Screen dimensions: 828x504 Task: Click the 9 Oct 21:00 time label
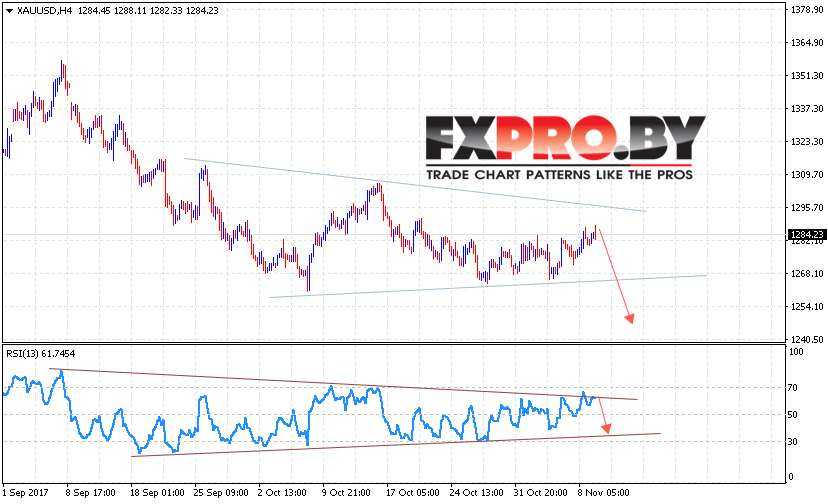346,493
